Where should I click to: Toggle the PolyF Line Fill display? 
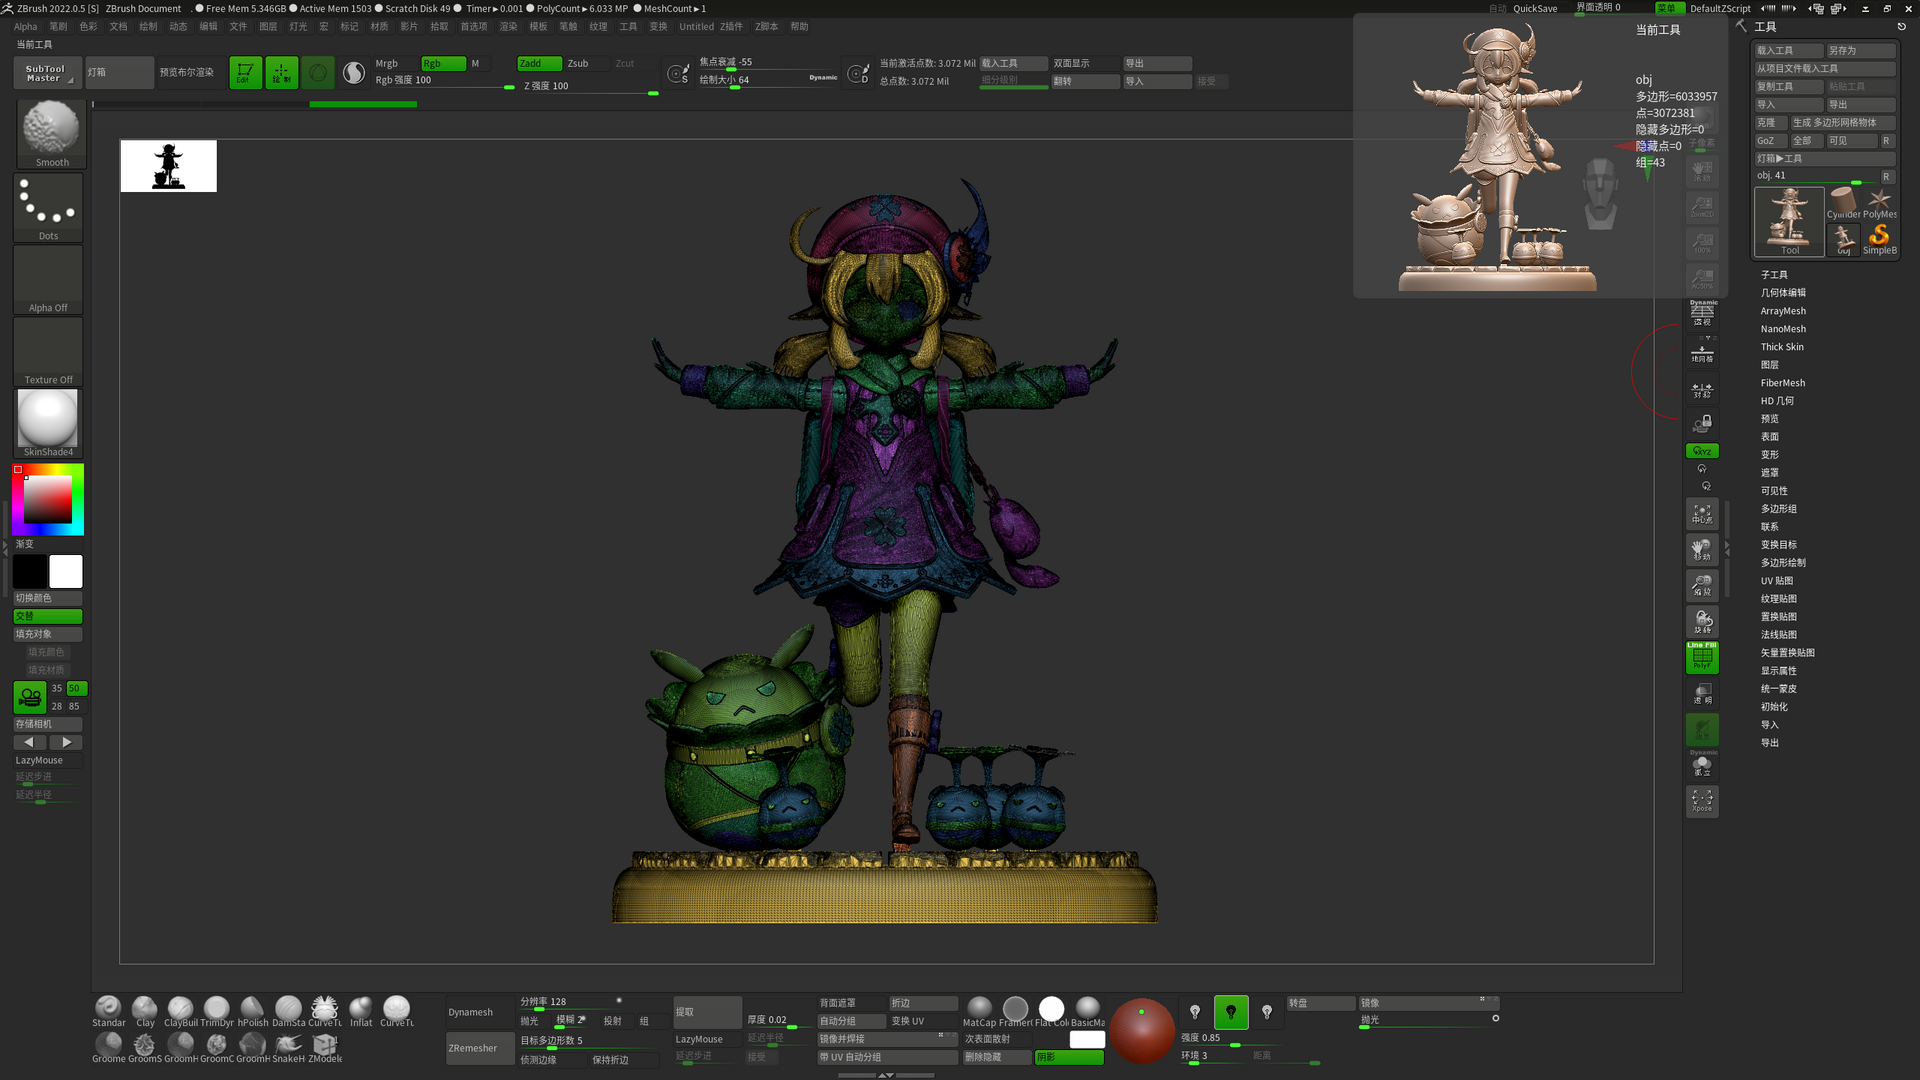coord(1702,657)
